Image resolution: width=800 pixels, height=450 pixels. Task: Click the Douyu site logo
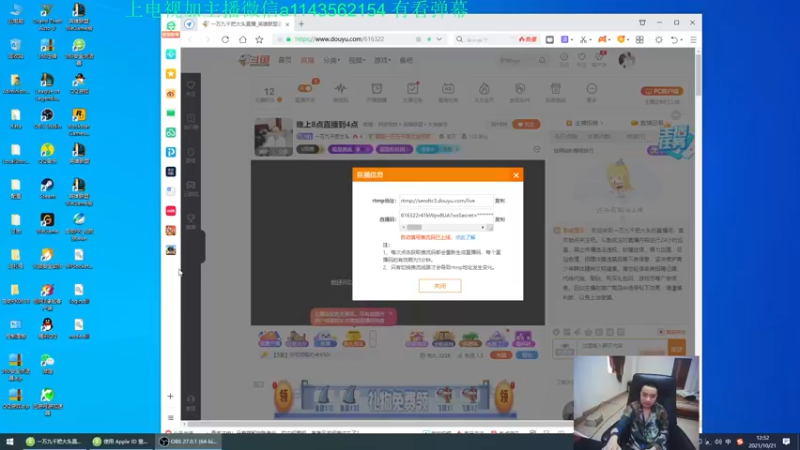point(254,60)
